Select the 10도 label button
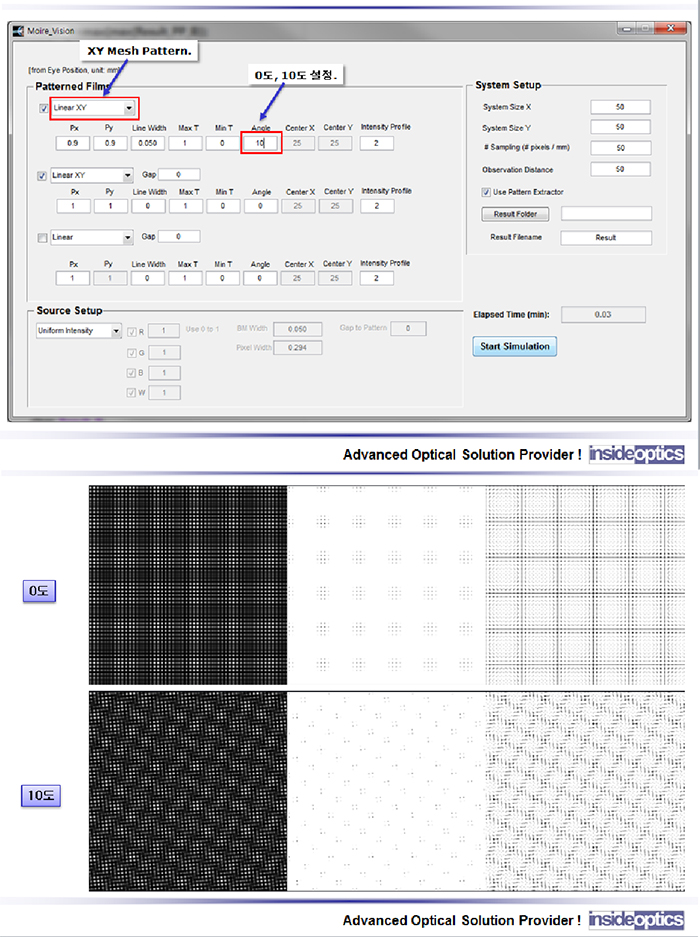The height and width of the screenshot is (937, 700). 41,796
